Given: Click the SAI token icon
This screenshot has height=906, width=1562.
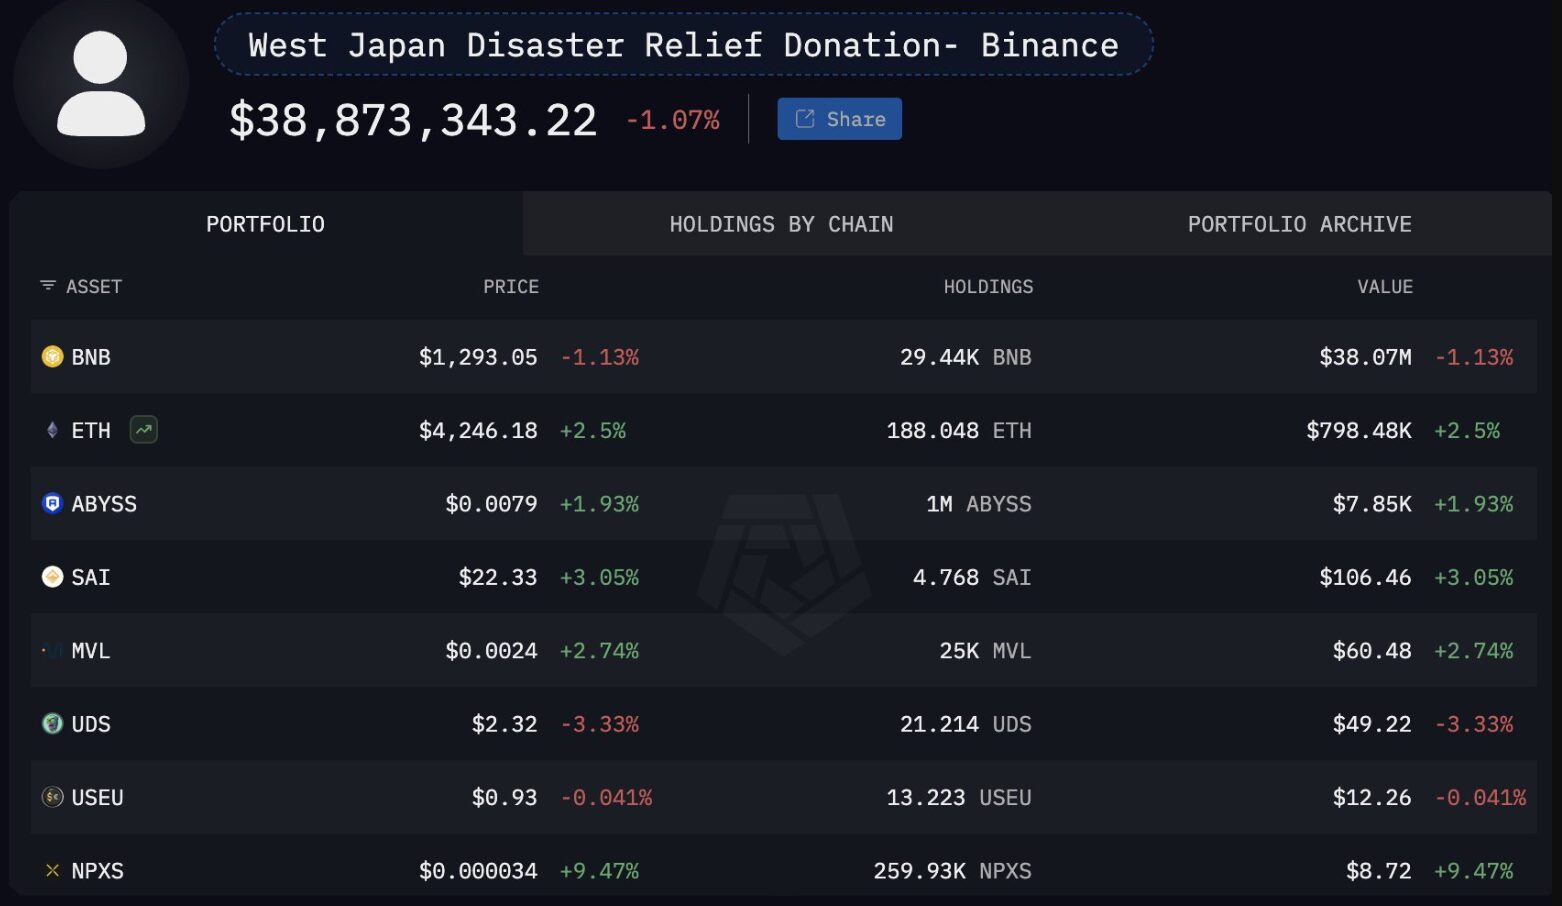Looking at the screenshot, I should coord(52,577).
